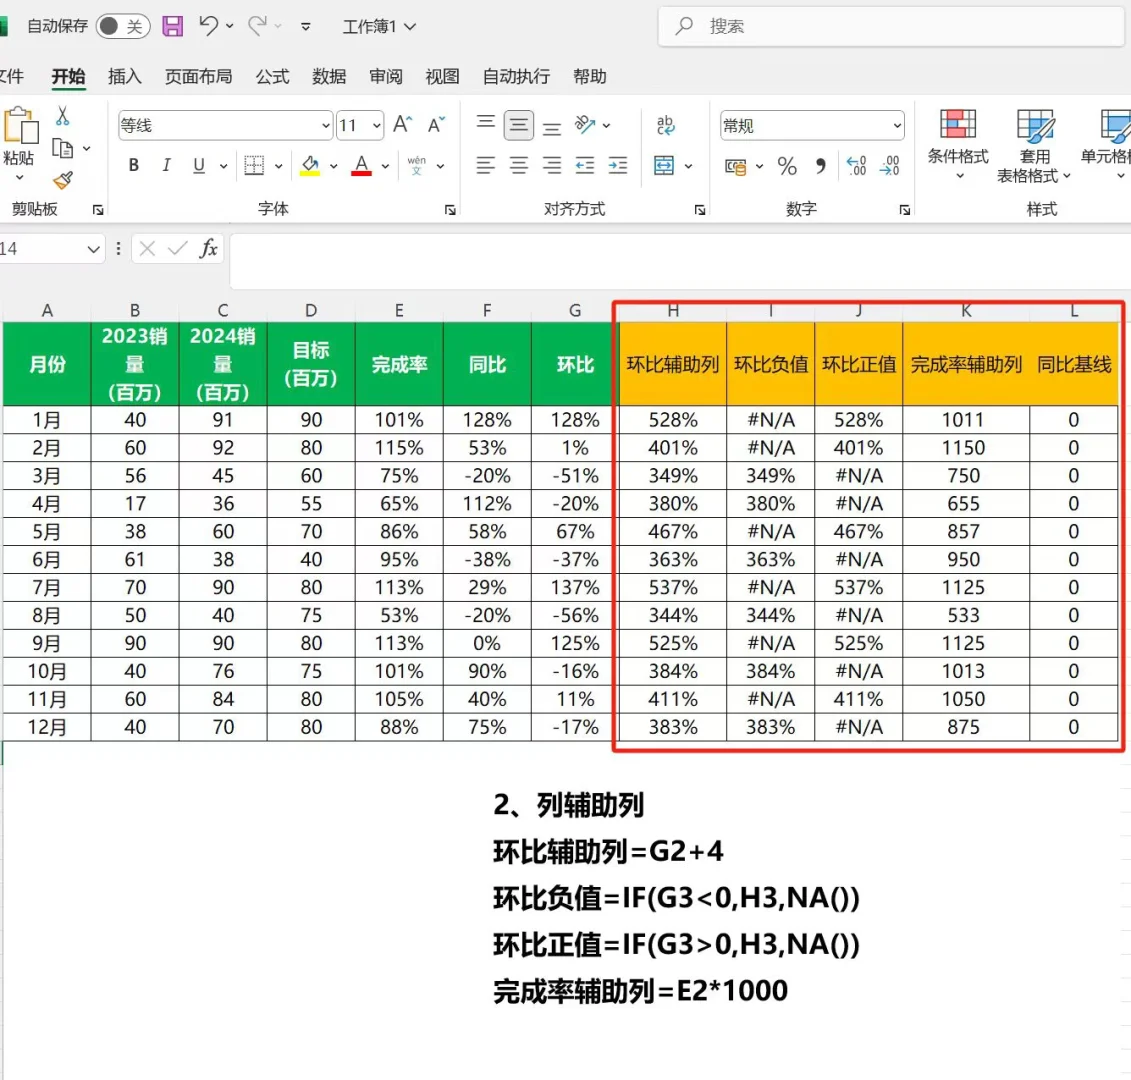Image resolution: width=1131 pixels, height=1080 pixels.
Task: Click the Merge and Center icon
Action: pos(664,165)
